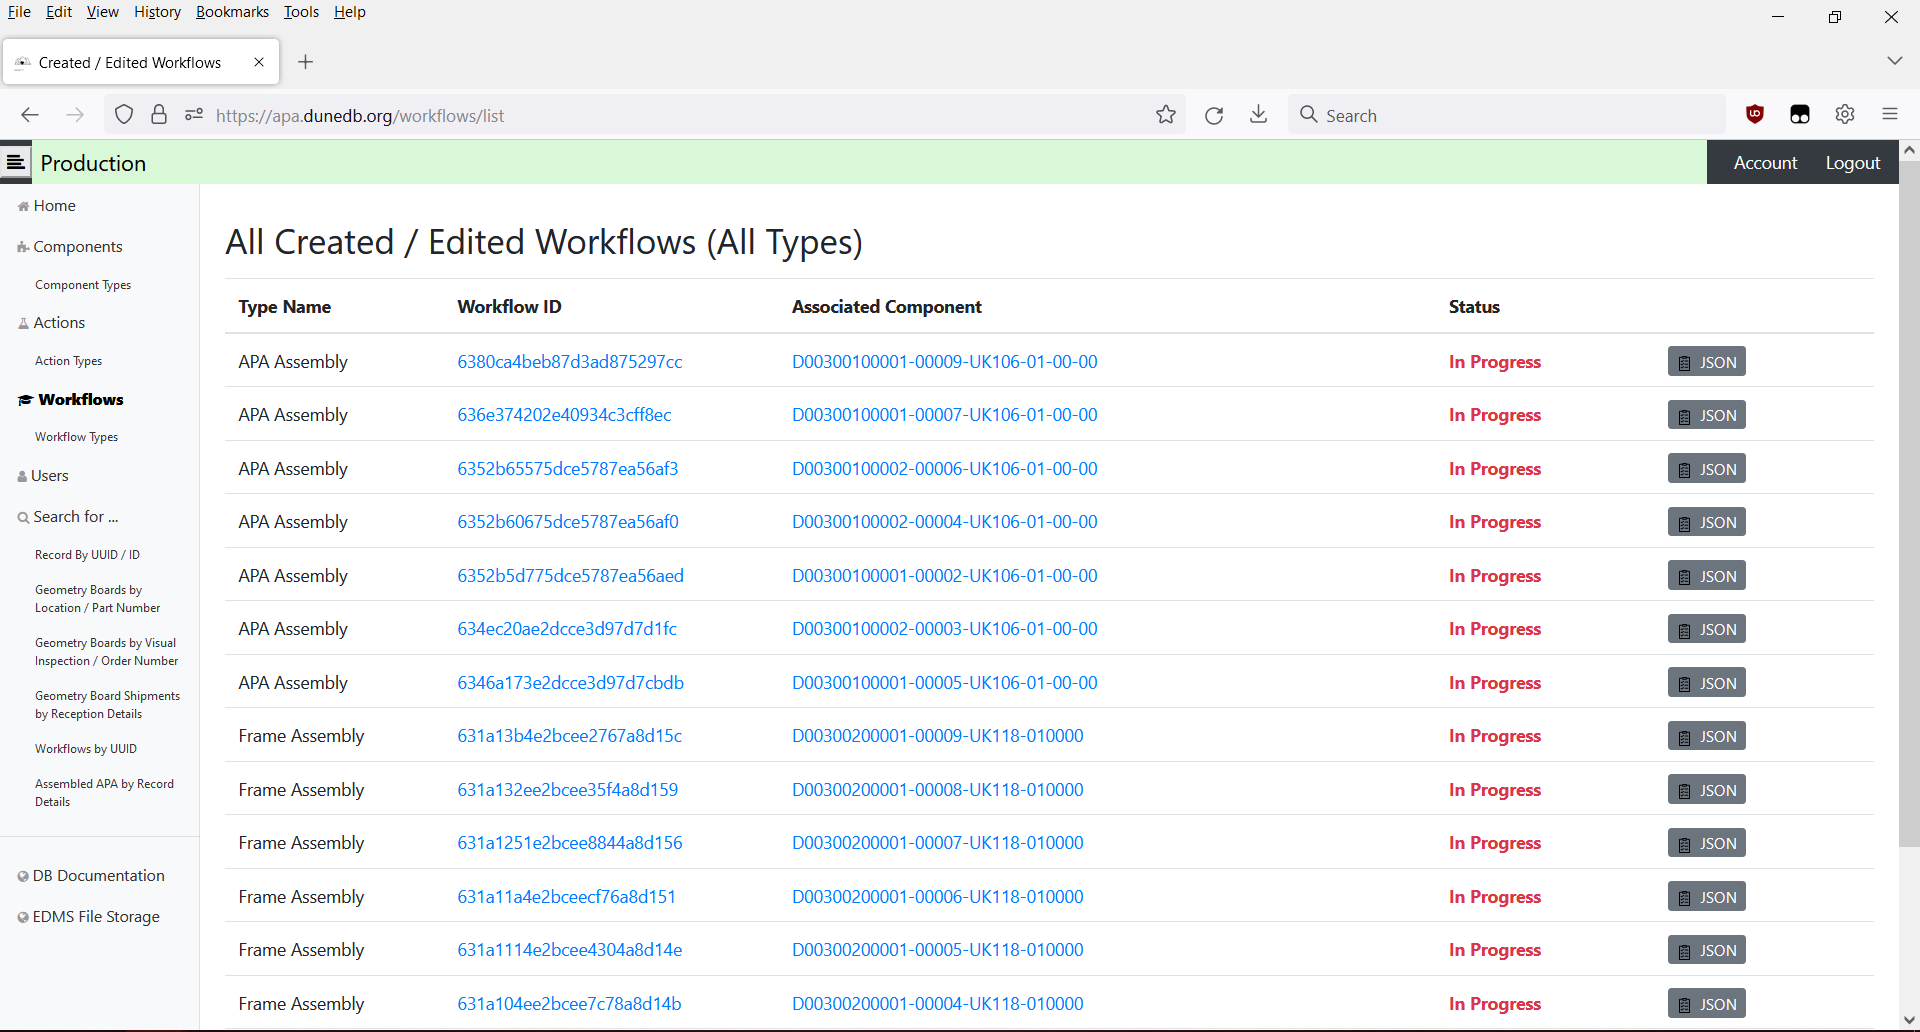Open the Account page

tap(1765, 163)
